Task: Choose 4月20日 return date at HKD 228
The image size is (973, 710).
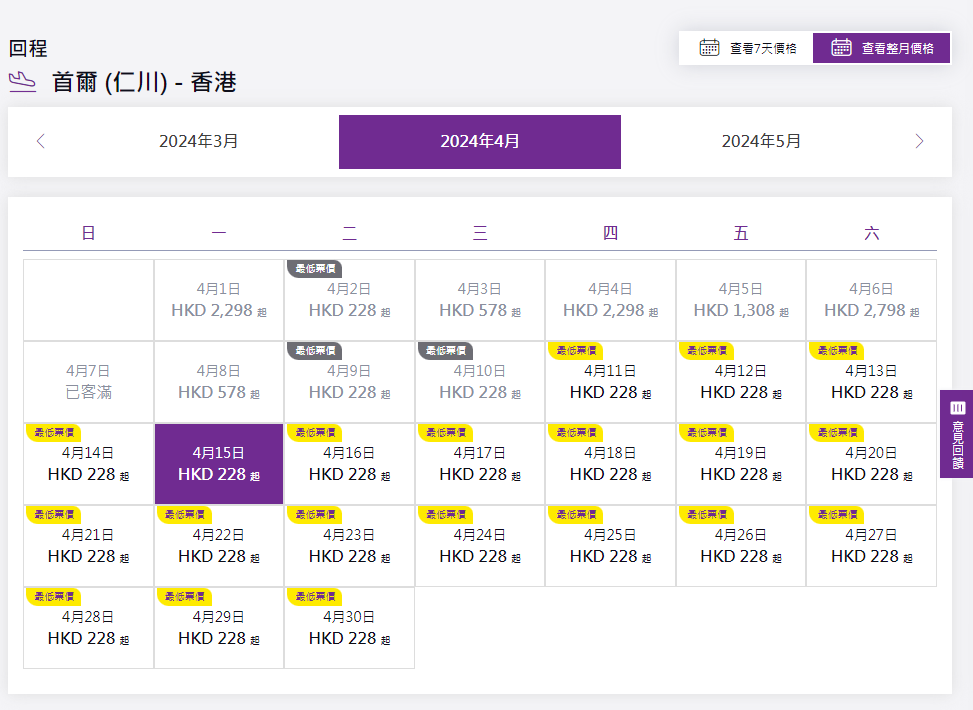Action: (871, 464)
